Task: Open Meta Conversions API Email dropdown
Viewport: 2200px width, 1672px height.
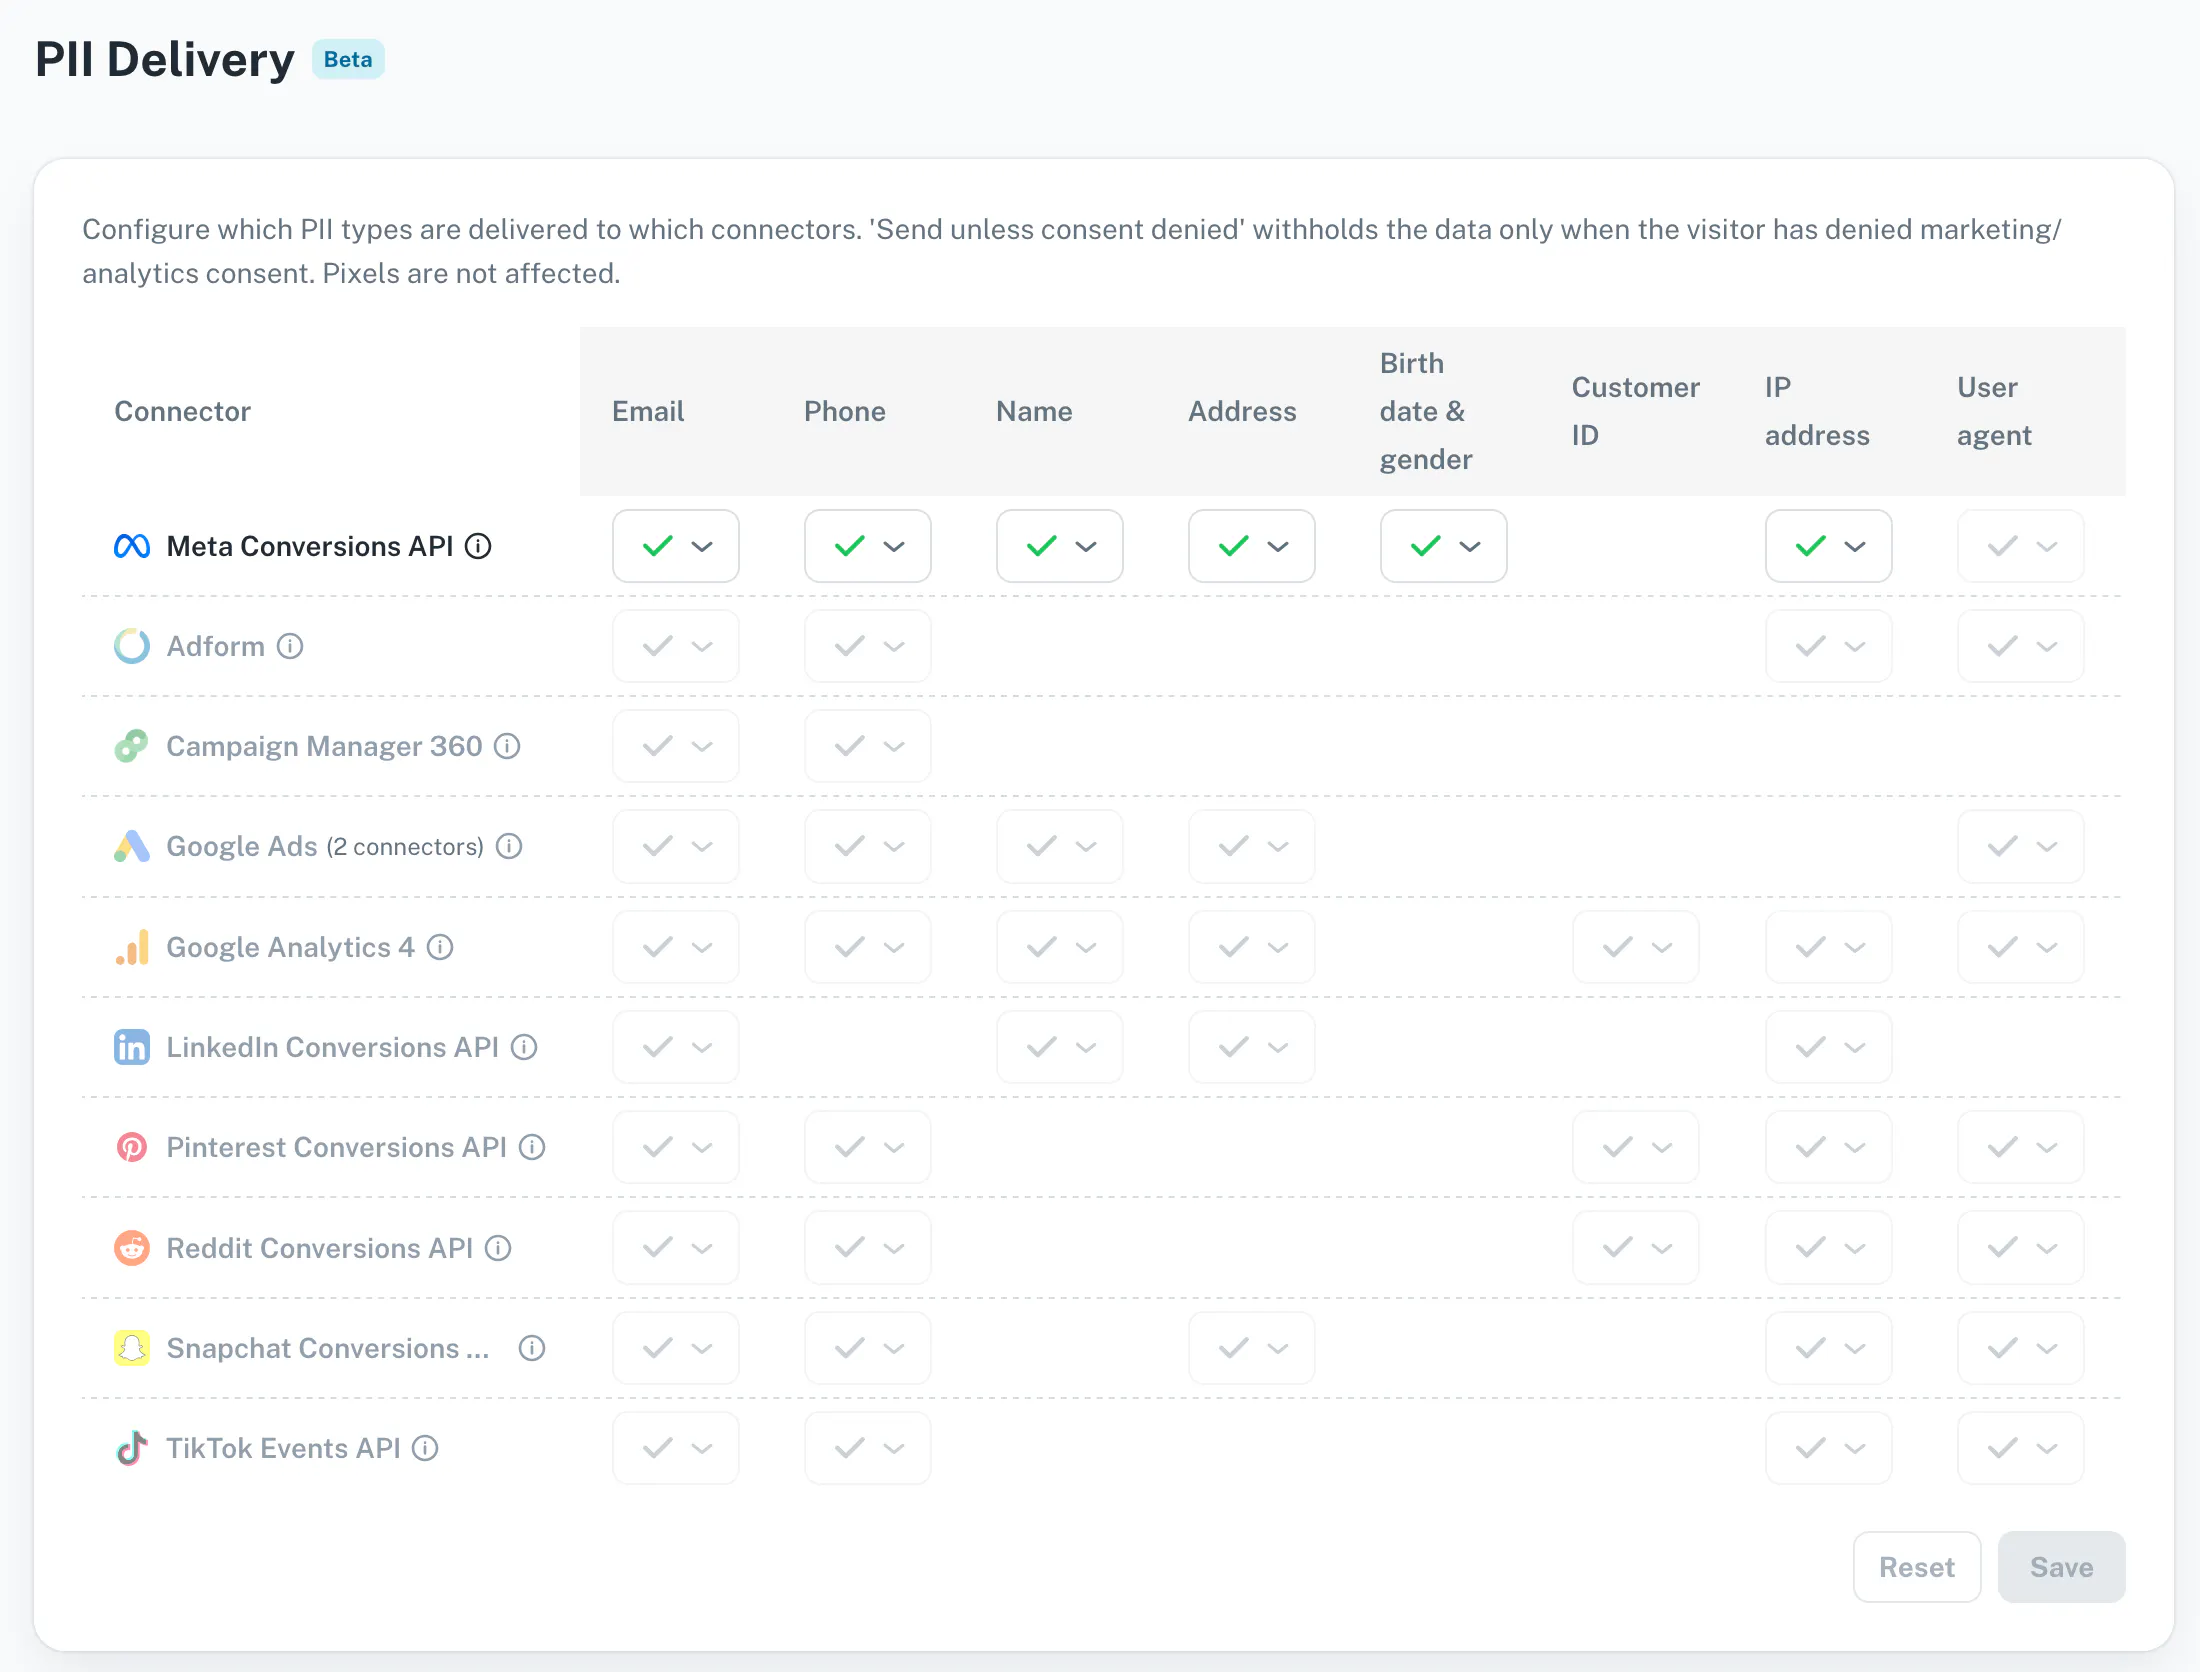Action: 676,546
